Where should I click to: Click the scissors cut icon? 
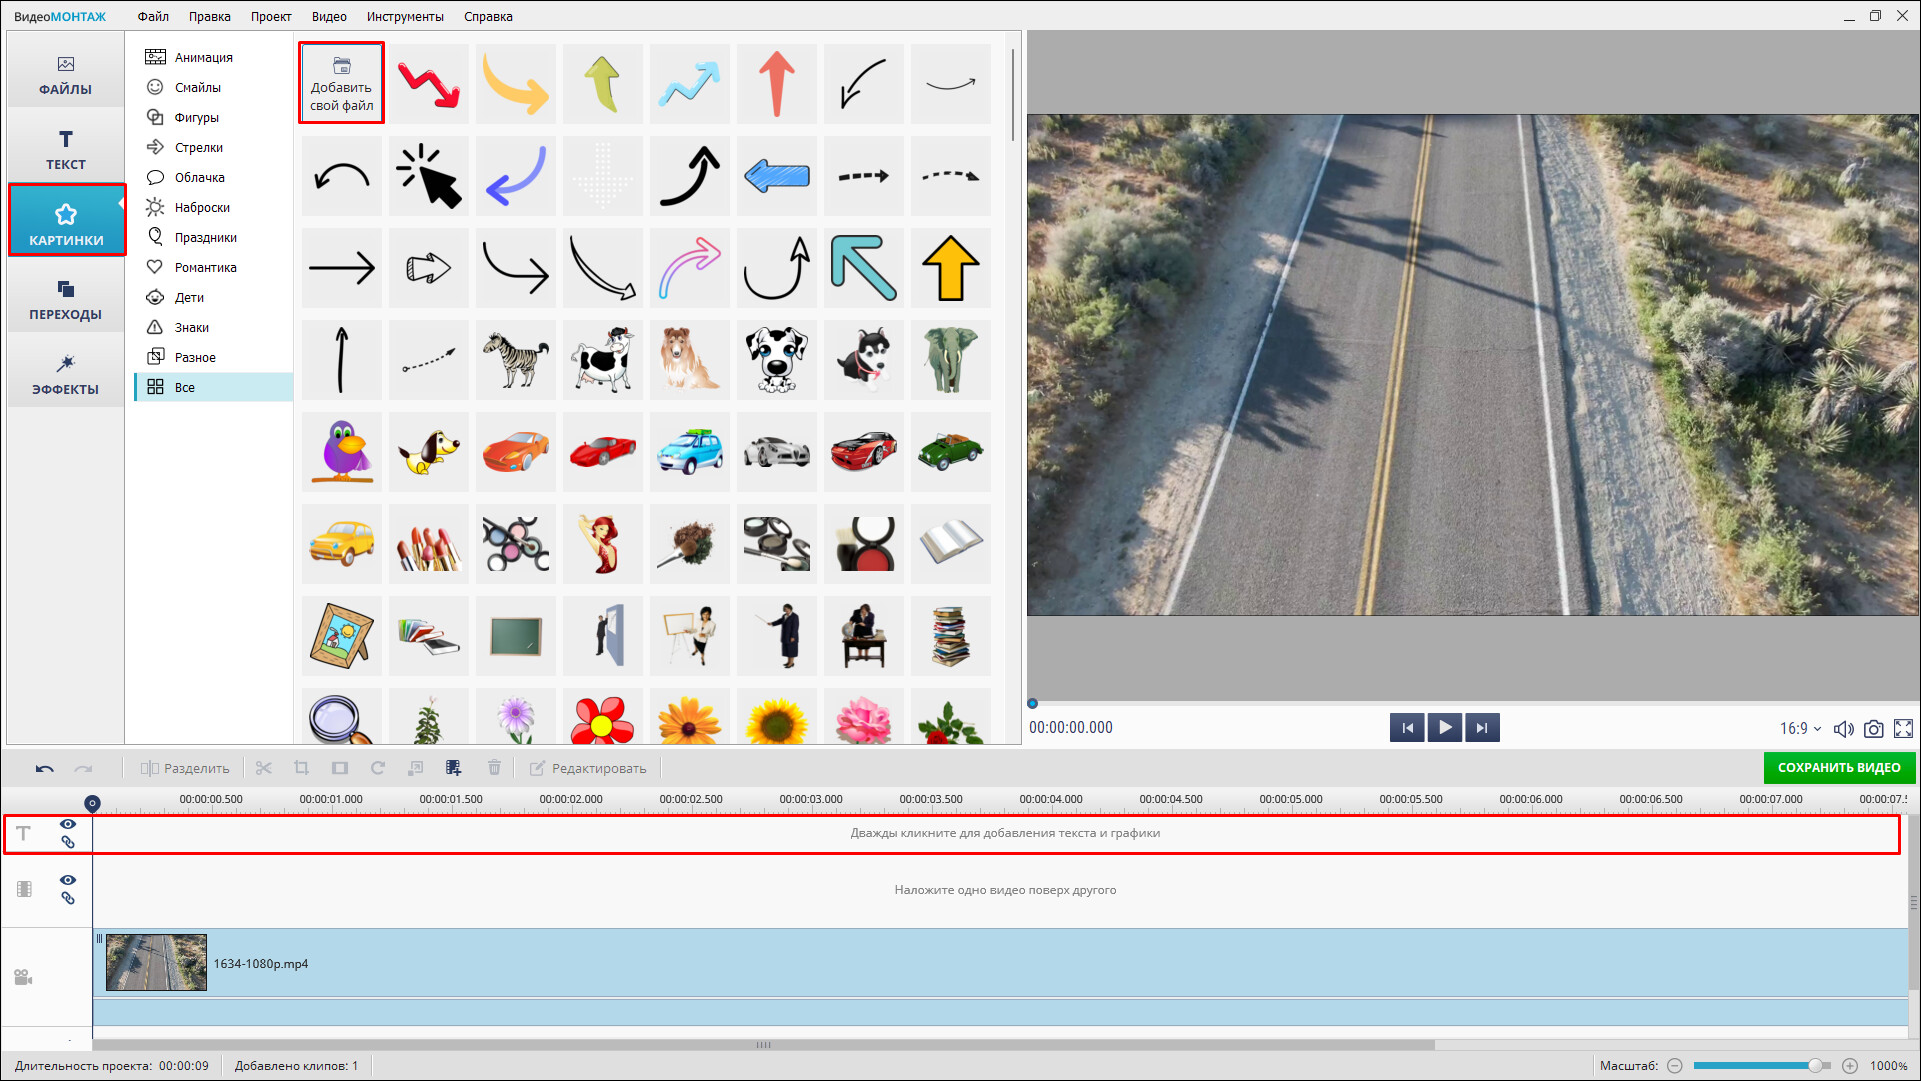pyautogui.click(x=264, y=768)
